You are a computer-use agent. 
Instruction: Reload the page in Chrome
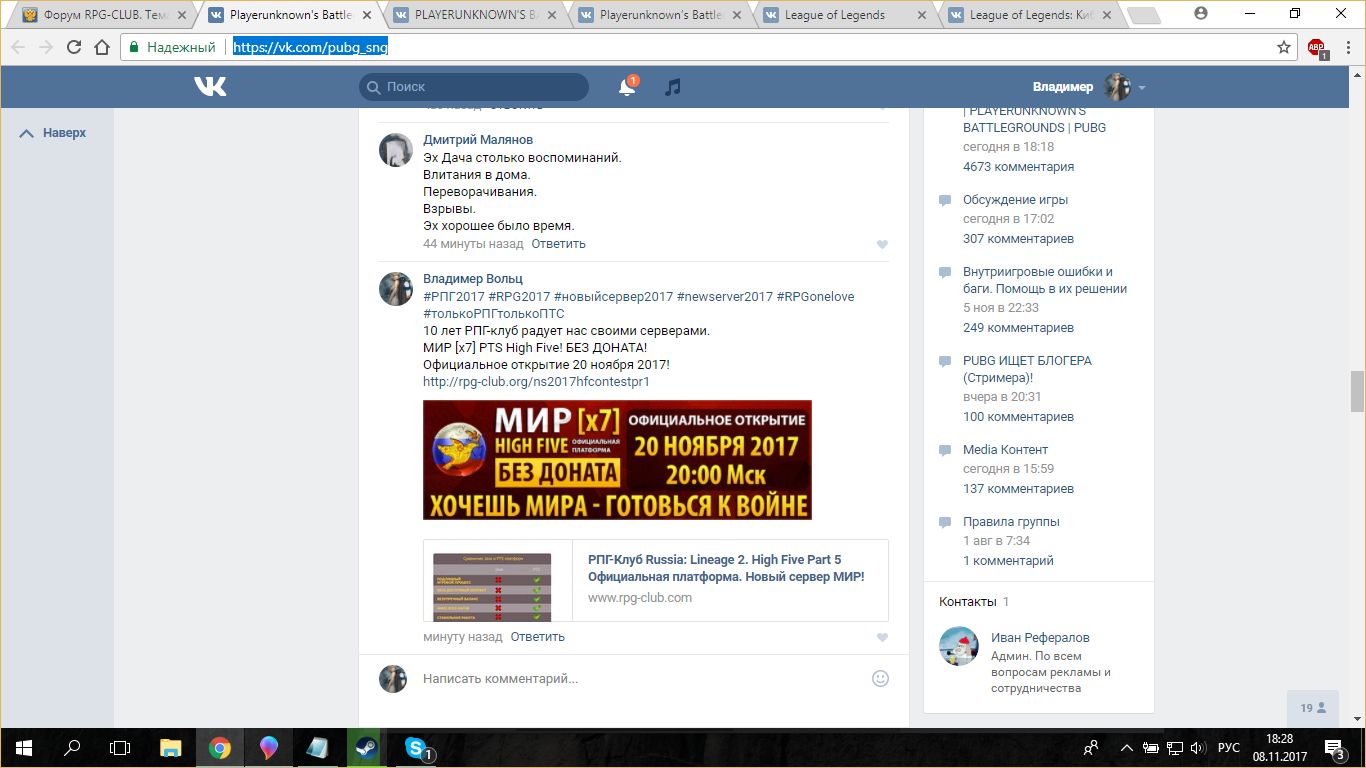pos(74,48)
